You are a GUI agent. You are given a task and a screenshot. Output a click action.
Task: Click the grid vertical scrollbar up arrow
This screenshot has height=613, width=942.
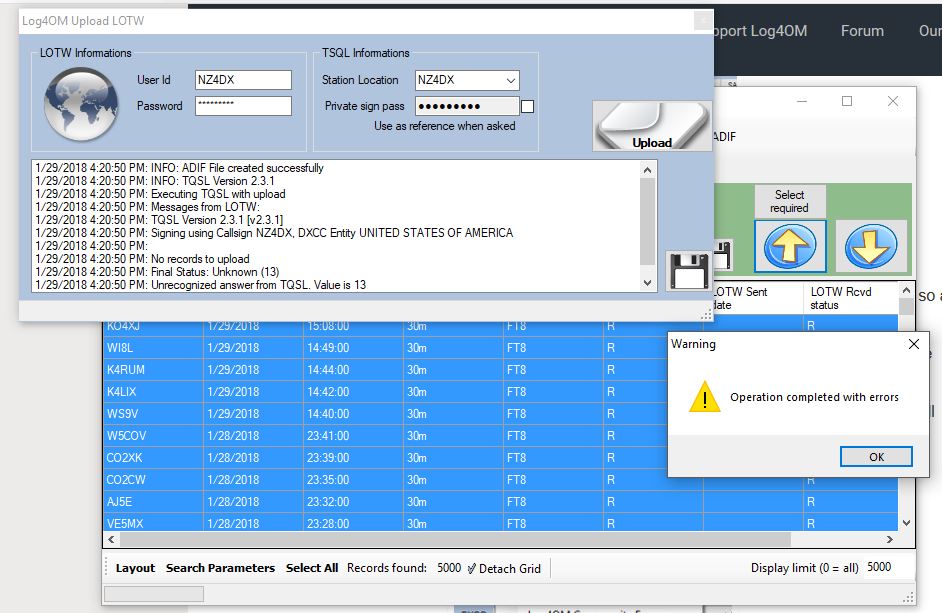907,290
